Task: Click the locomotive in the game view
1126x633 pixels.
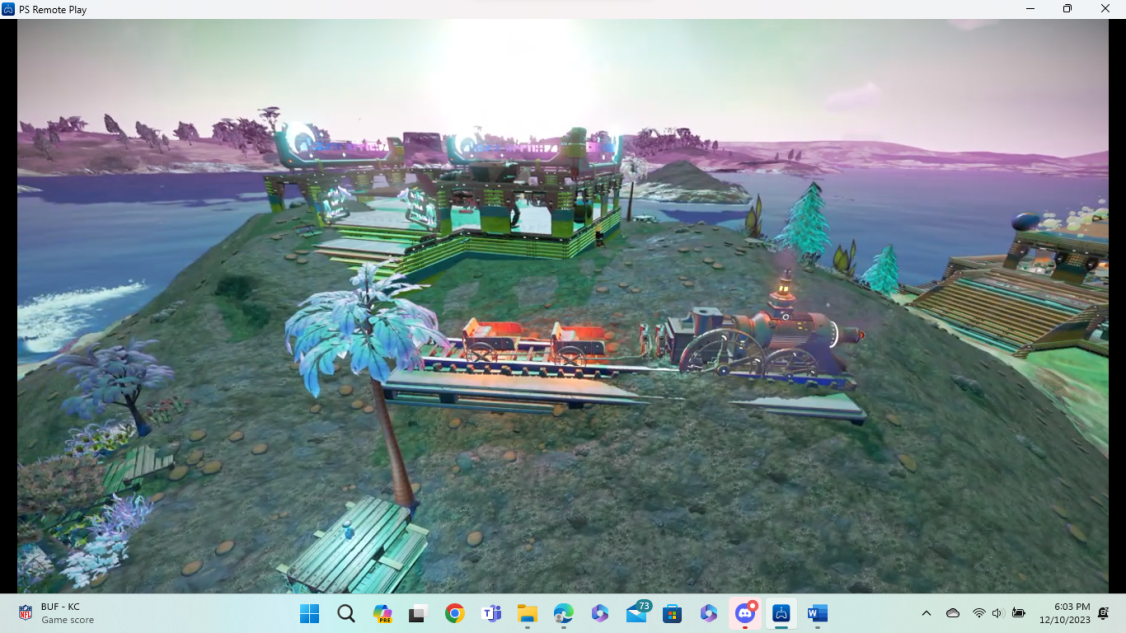Action: point(760,345)
